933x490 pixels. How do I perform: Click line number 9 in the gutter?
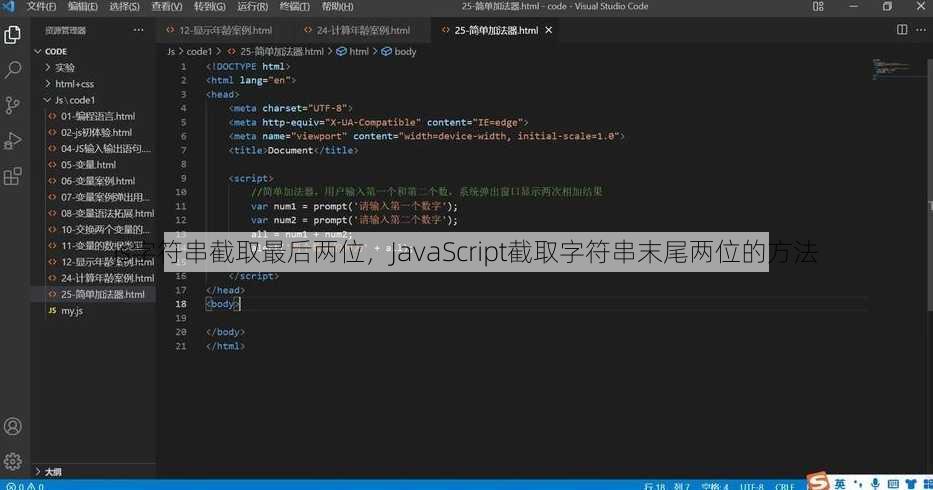183,178
